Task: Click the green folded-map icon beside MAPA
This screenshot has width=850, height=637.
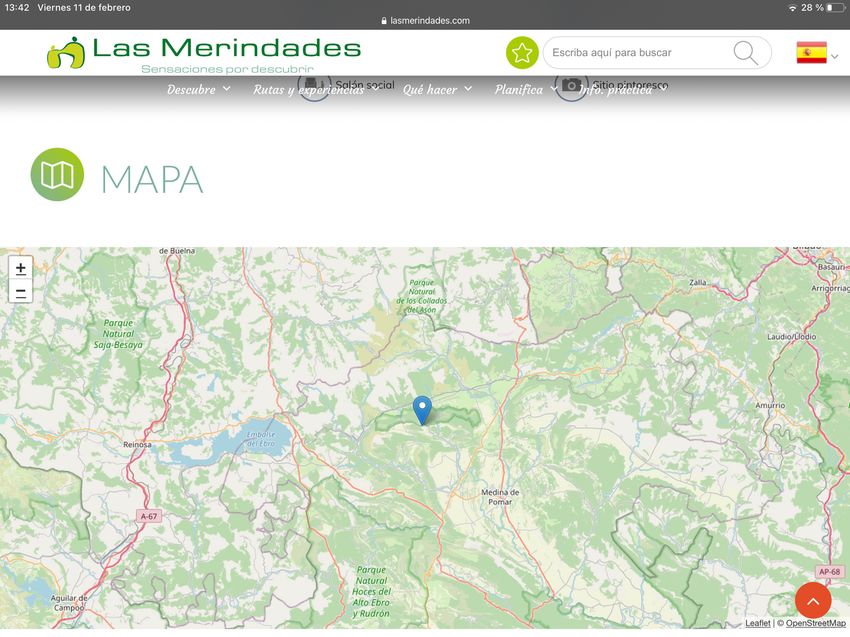Action: [x=57, y=175]
